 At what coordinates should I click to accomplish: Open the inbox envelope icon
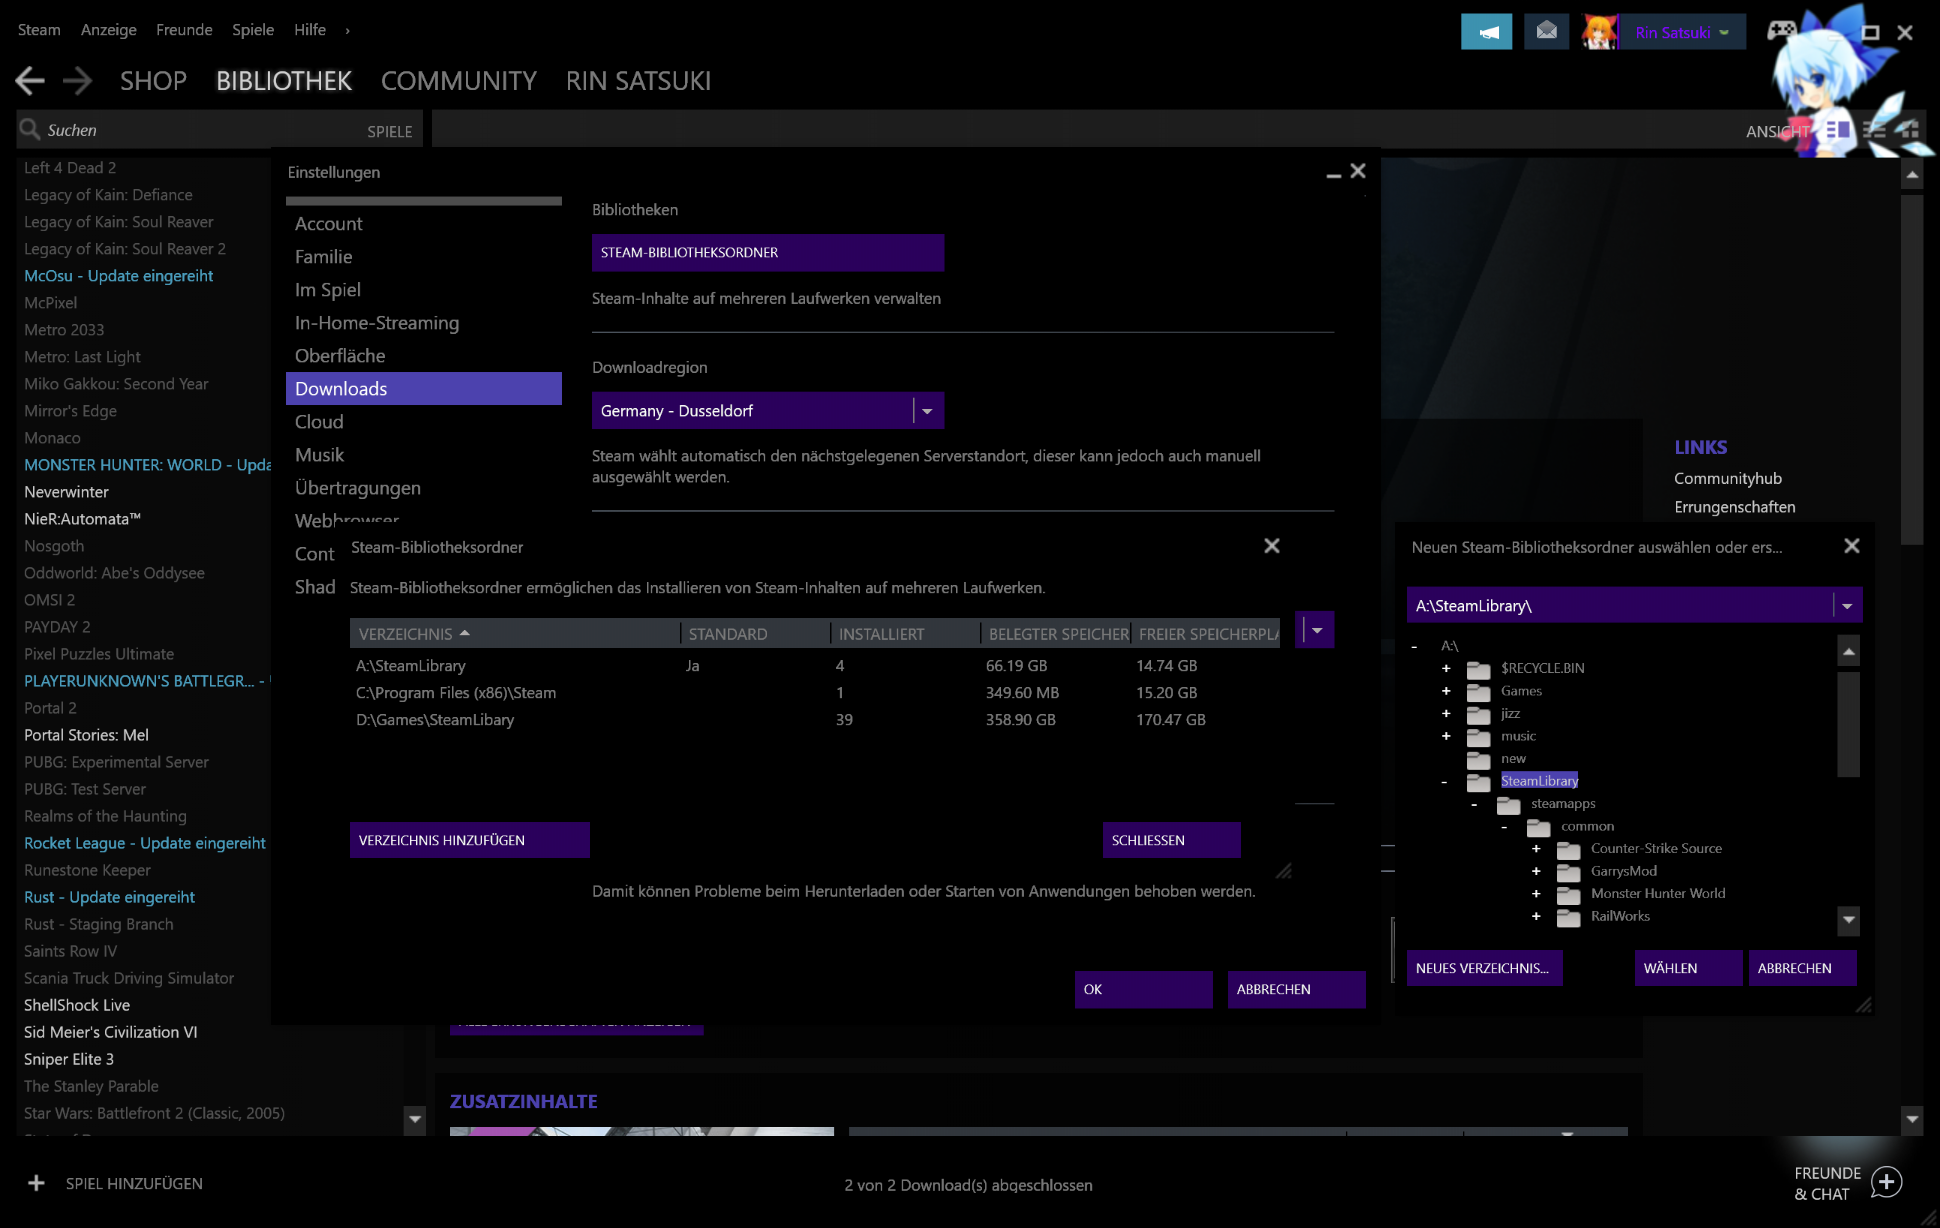pyautogui.click(x=1546, y=32)
